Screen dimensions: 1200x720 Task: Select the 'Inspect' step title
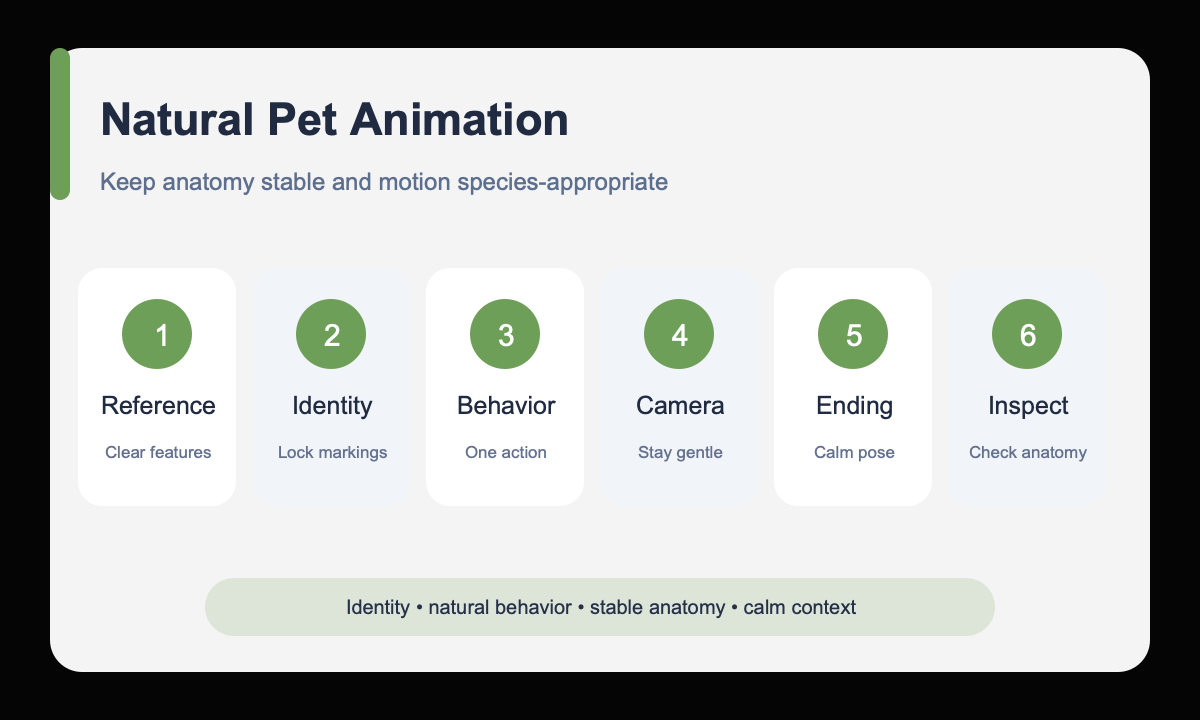1028,405
